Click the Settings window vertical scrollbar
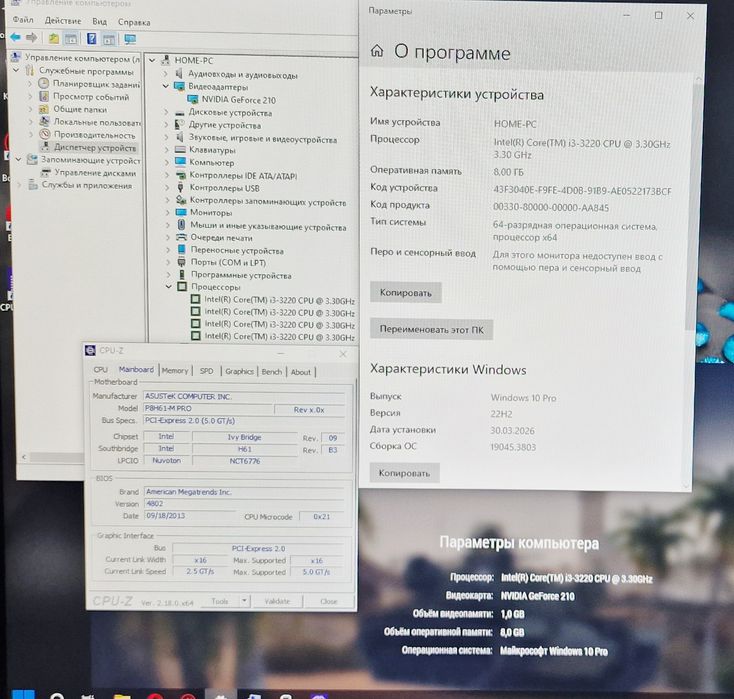The image size is (734, 699). tap(692, 206)
